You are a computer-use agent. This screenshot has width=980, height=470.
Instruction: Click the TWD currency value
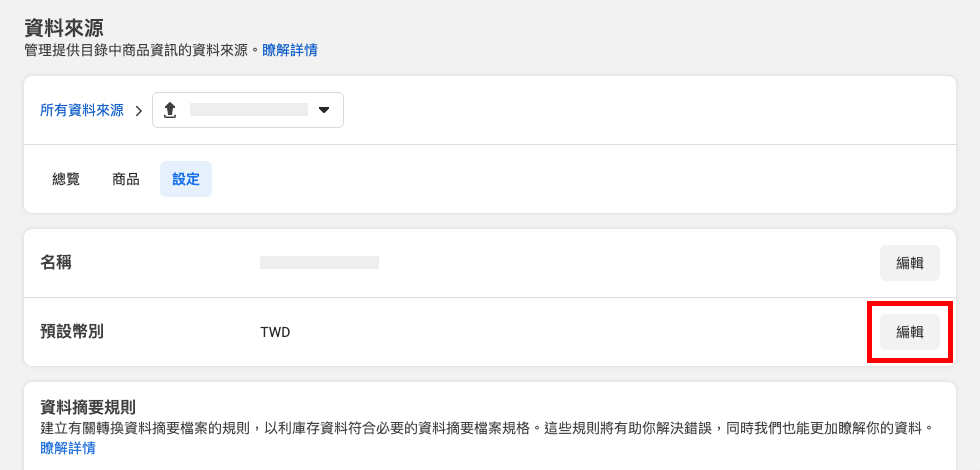click(275, 332)
